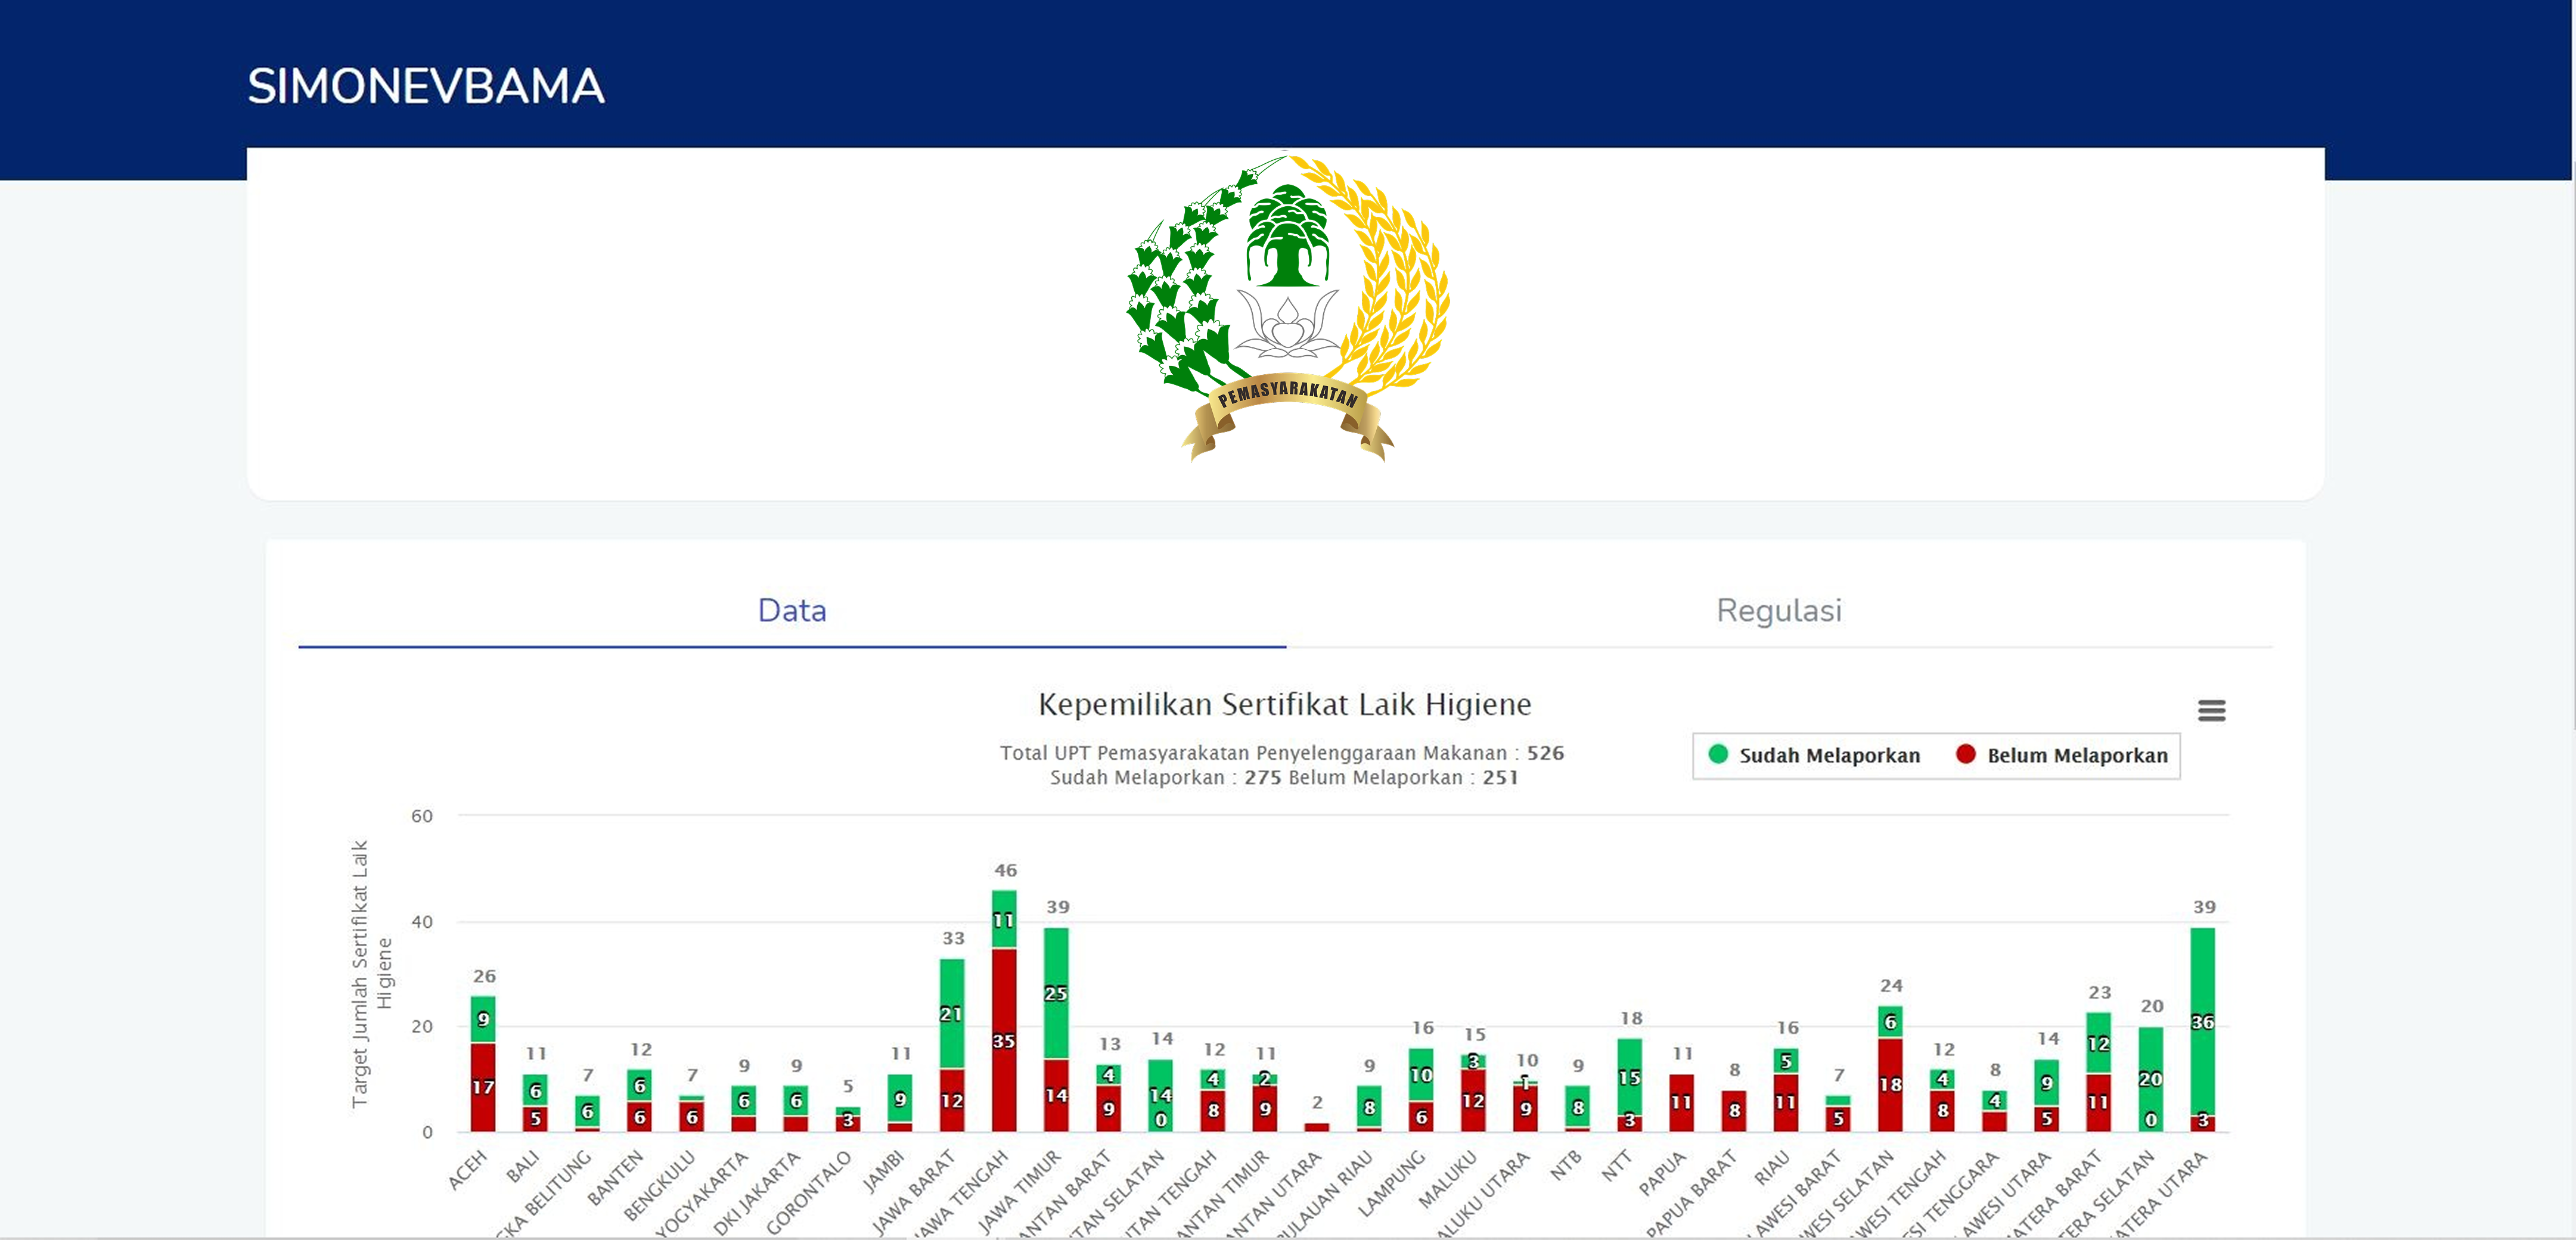Click subtitle "Total UPT Pemasyarakatan Penyelenggaraan Makanan : 526"
The image size is (2576, 1240).
(x=1282, y=753)
